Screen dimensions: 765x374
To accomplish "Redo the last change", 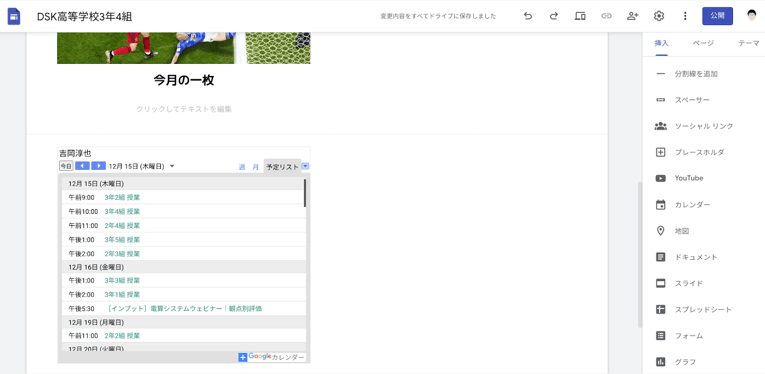I will [554, 16].
